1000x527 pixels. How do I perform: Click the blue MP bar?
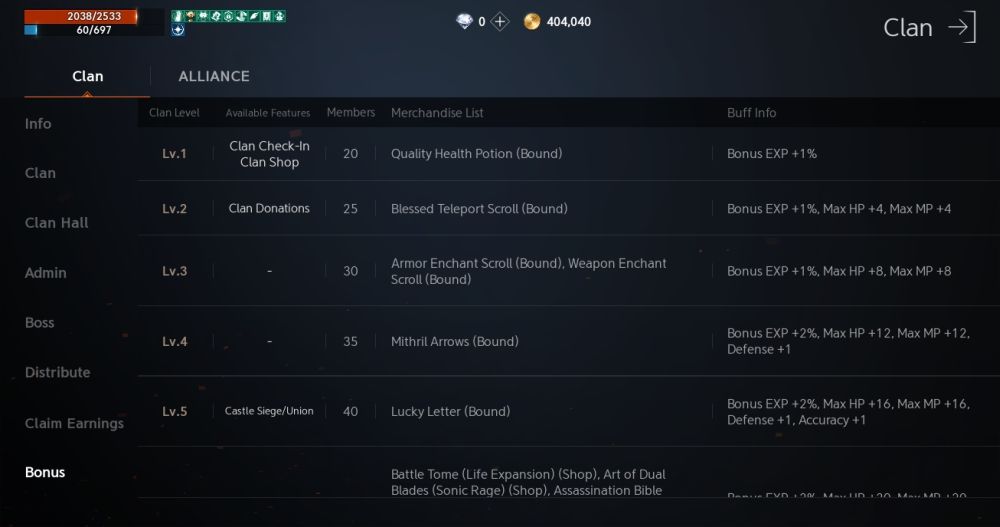(x=81, y=30)
